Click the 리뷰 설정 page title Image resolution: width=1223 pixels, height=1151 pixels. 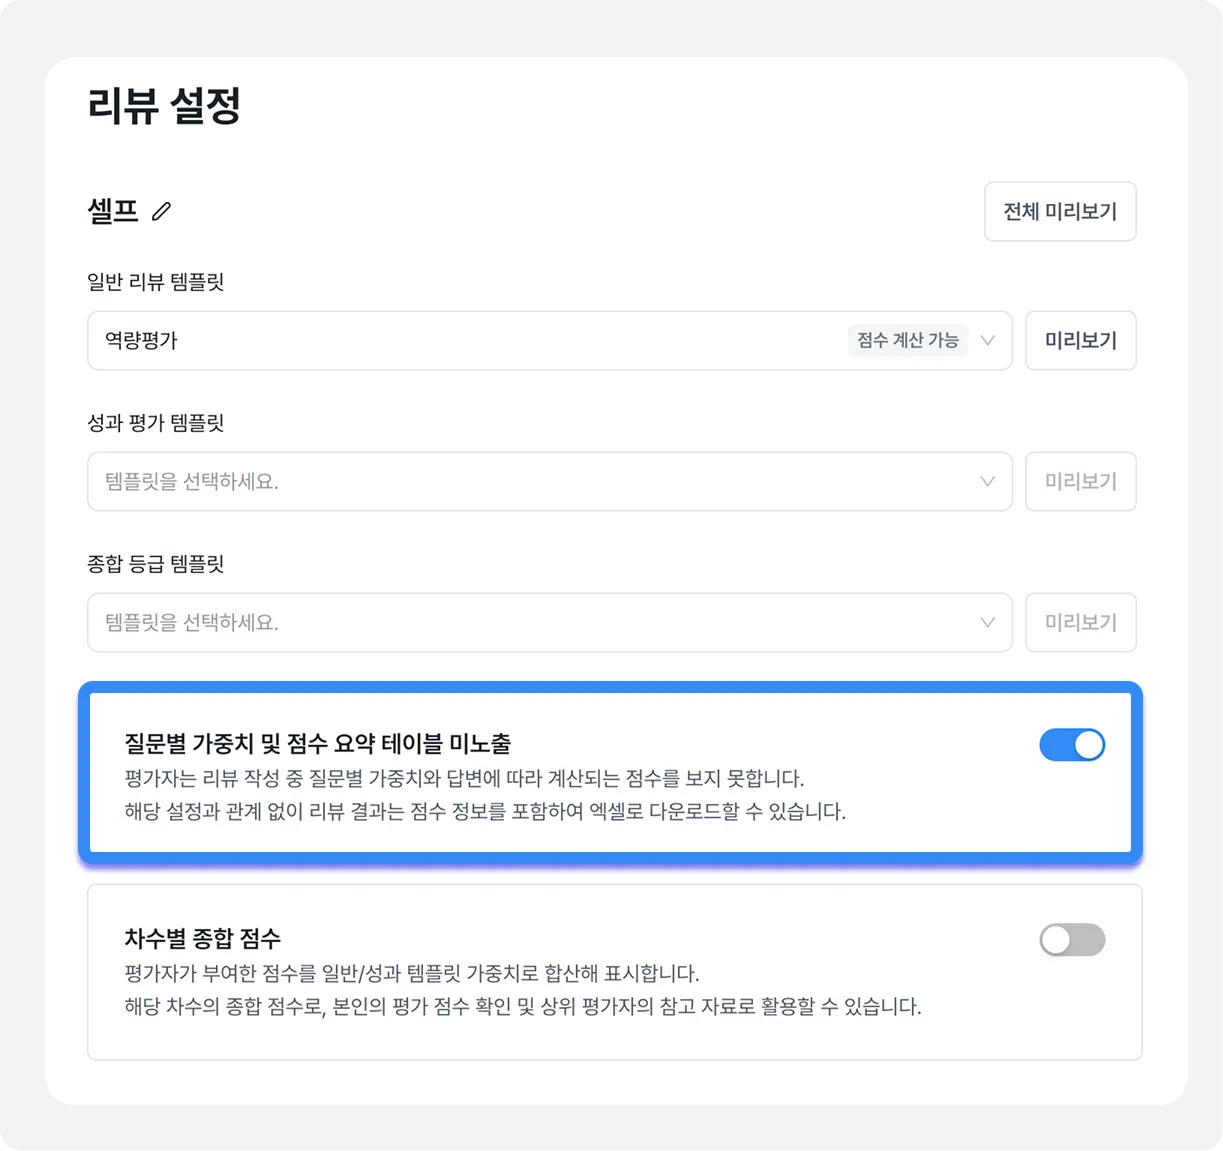point(164,105)
